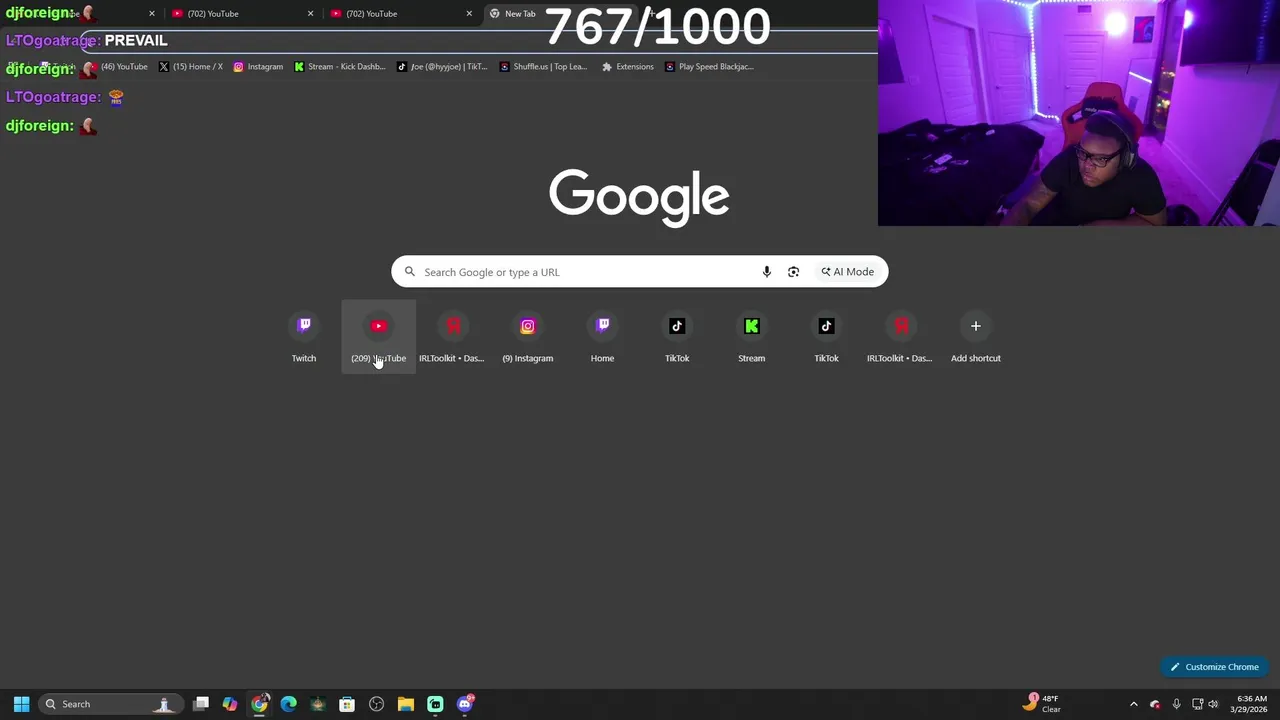
Task: Open Microsoft Edge from the taskbar
Action: (x=288, y=704)
